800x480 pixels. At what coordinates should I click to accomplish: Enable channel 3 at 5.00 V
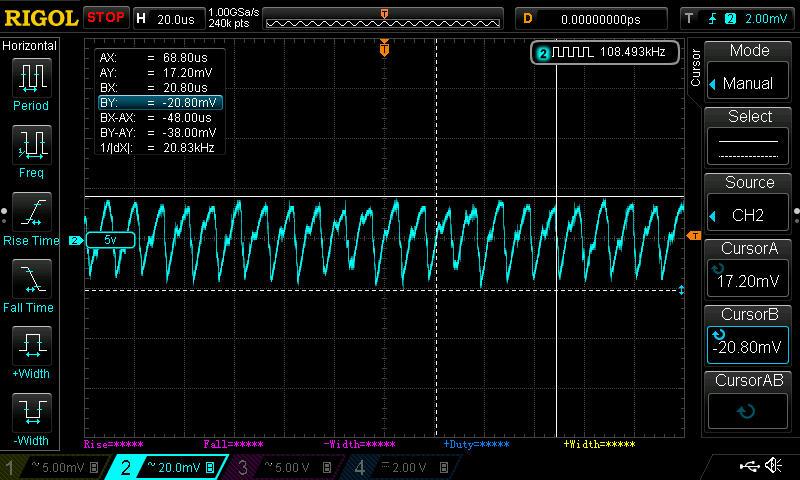[284, 467]
